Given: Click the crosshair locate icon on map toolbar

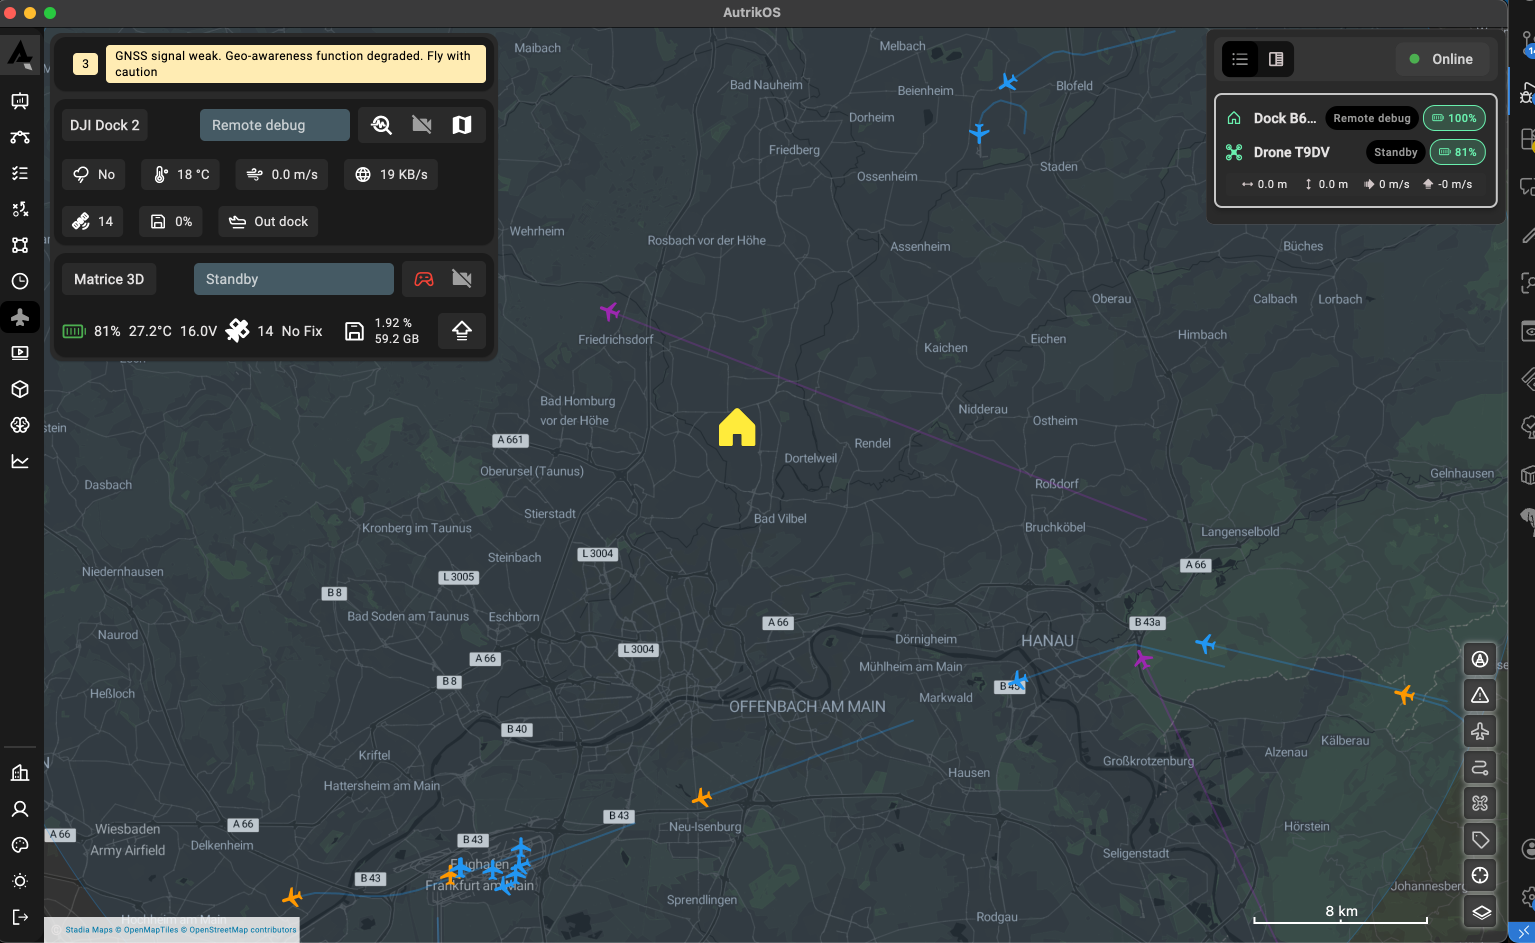Looking at the screenshot, I should click(x=1480, y=875).
